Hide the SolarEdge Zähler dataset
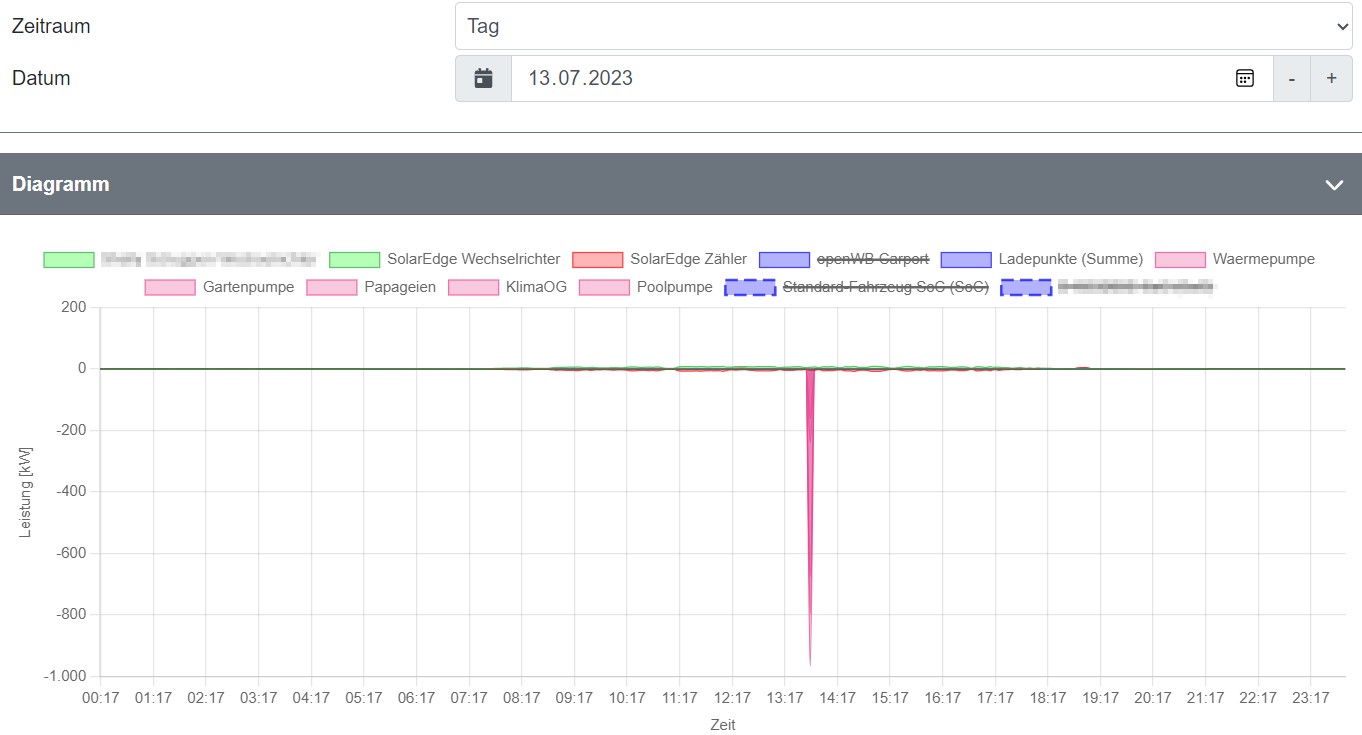Image resolution: width=1362 pixels, height=735 pixels. pos(688,259)
